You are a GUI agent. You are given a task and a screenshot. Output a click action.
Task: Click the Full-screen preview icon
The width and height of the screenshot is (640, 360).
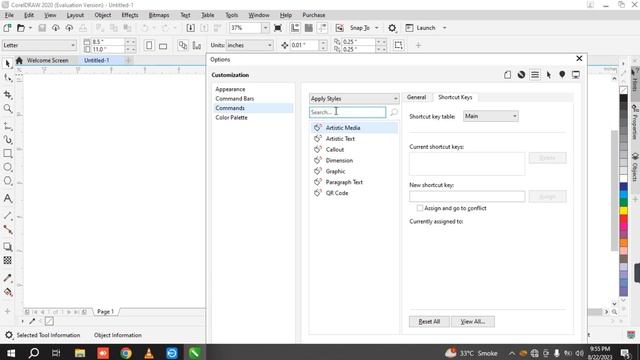tap(278, 28)
